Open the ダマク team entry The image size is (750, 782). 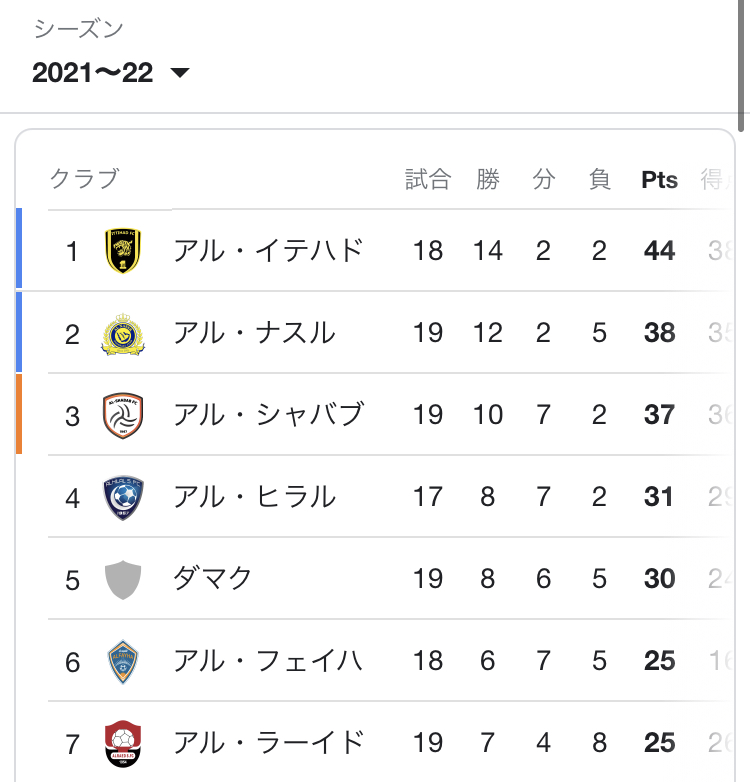(x=212, y=579)
